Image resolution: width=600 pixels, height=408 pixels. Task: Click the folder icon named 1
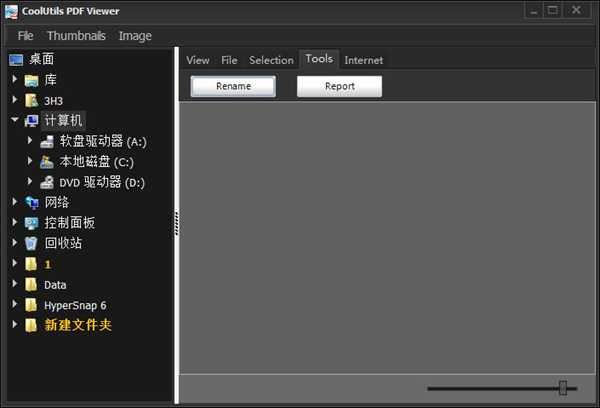click(x=31, y=264)
